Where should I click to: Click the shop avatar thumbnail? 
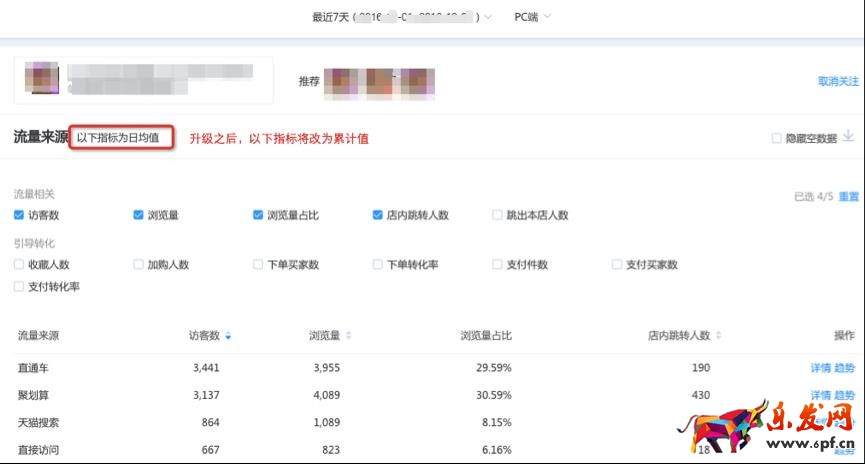tap(41, 80)
